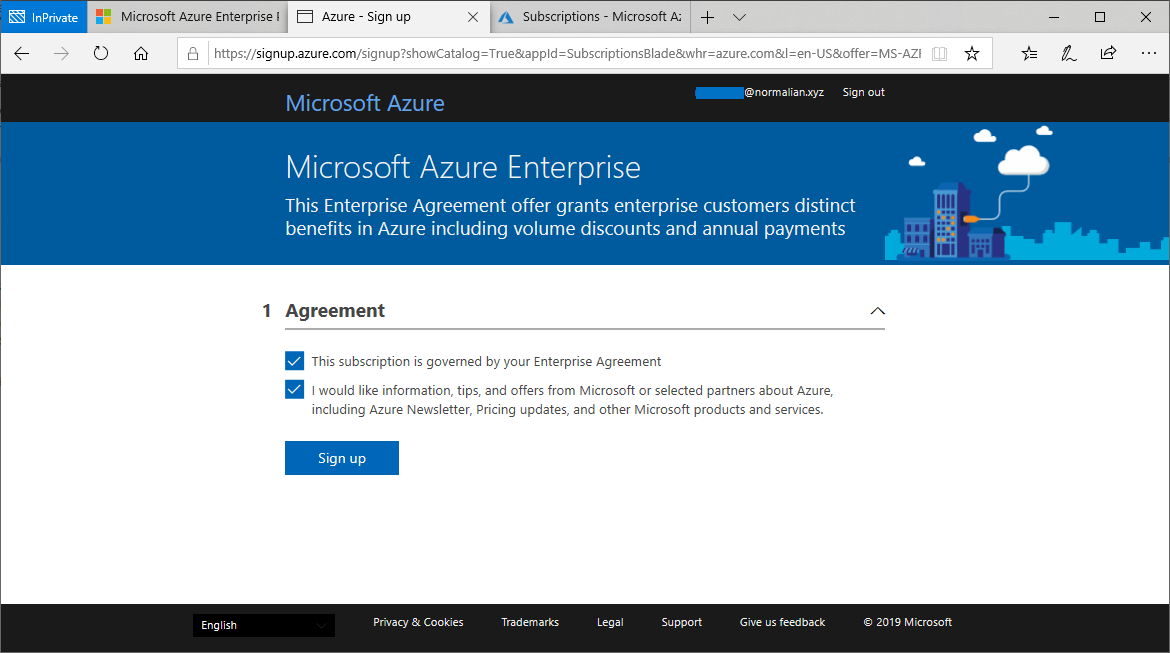This screenshot has height=653, width=1170.
Task: Switch to Microsoft Azure Enterprise tab
Action: pyautogui.click(x=190, y=17)
